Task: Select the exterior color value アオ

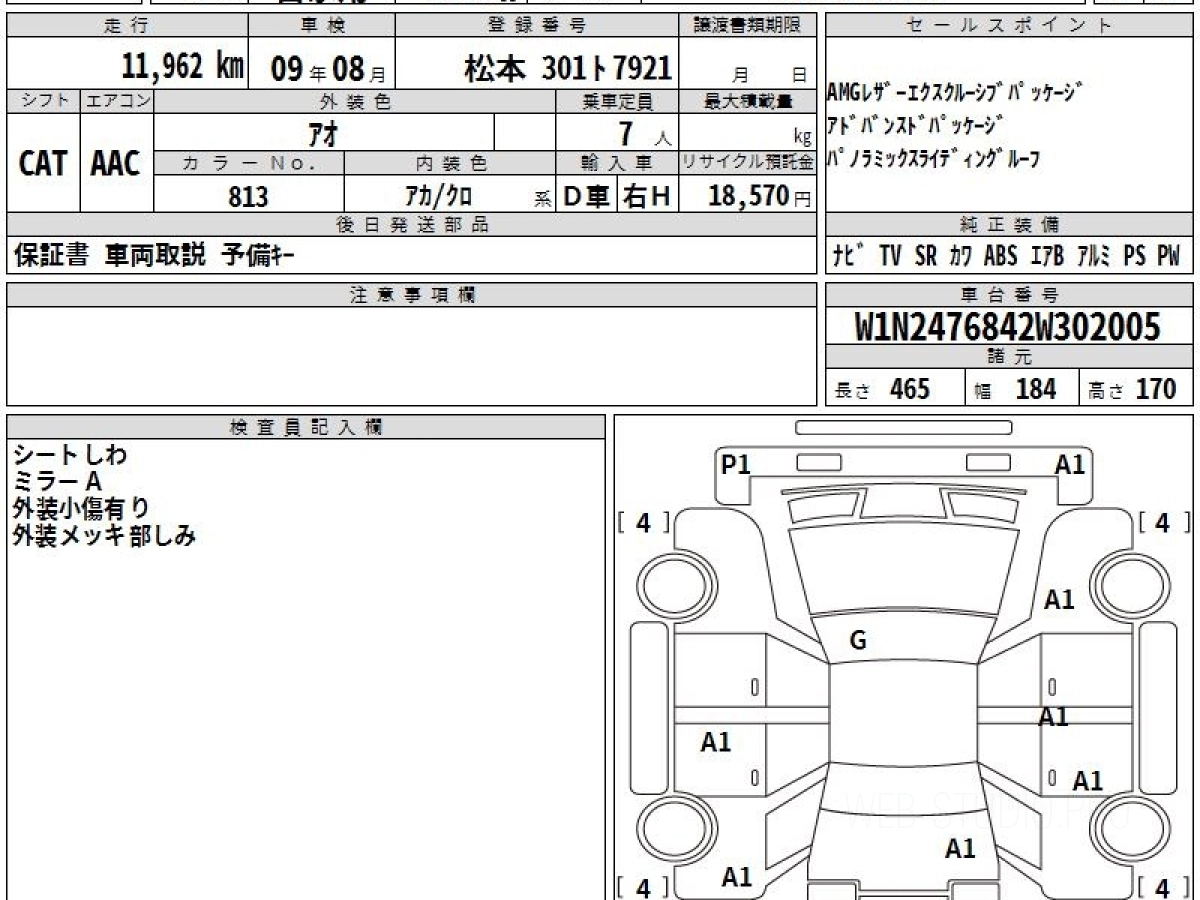Action: click(323, 133)
